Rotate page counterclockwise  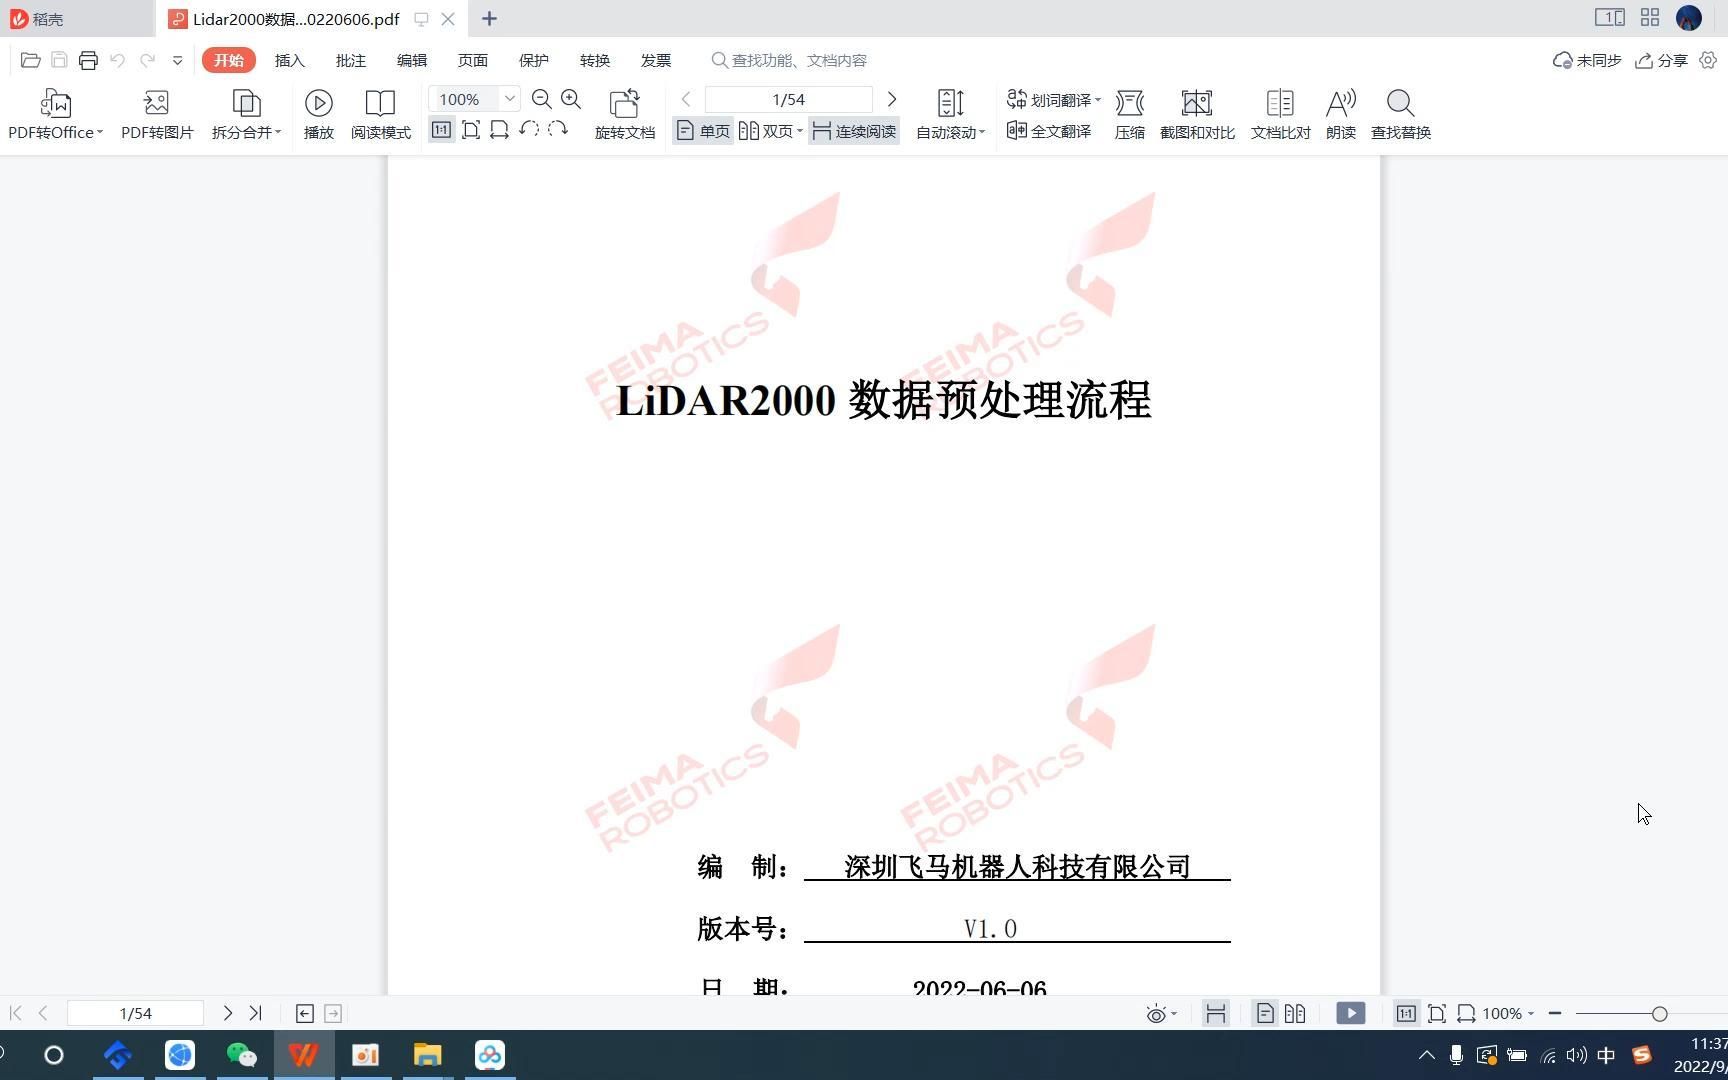[529, 130]
